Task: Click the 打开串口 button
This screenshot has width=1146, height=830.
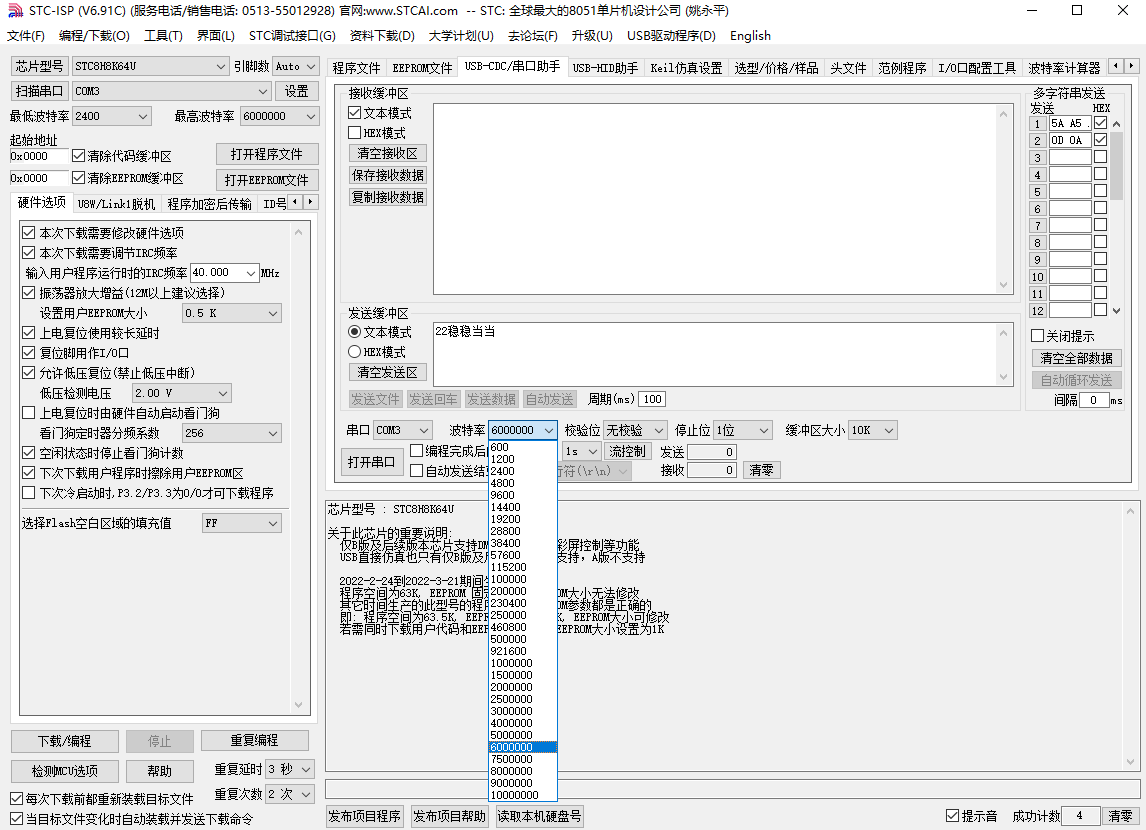Action: coord(371,462)
